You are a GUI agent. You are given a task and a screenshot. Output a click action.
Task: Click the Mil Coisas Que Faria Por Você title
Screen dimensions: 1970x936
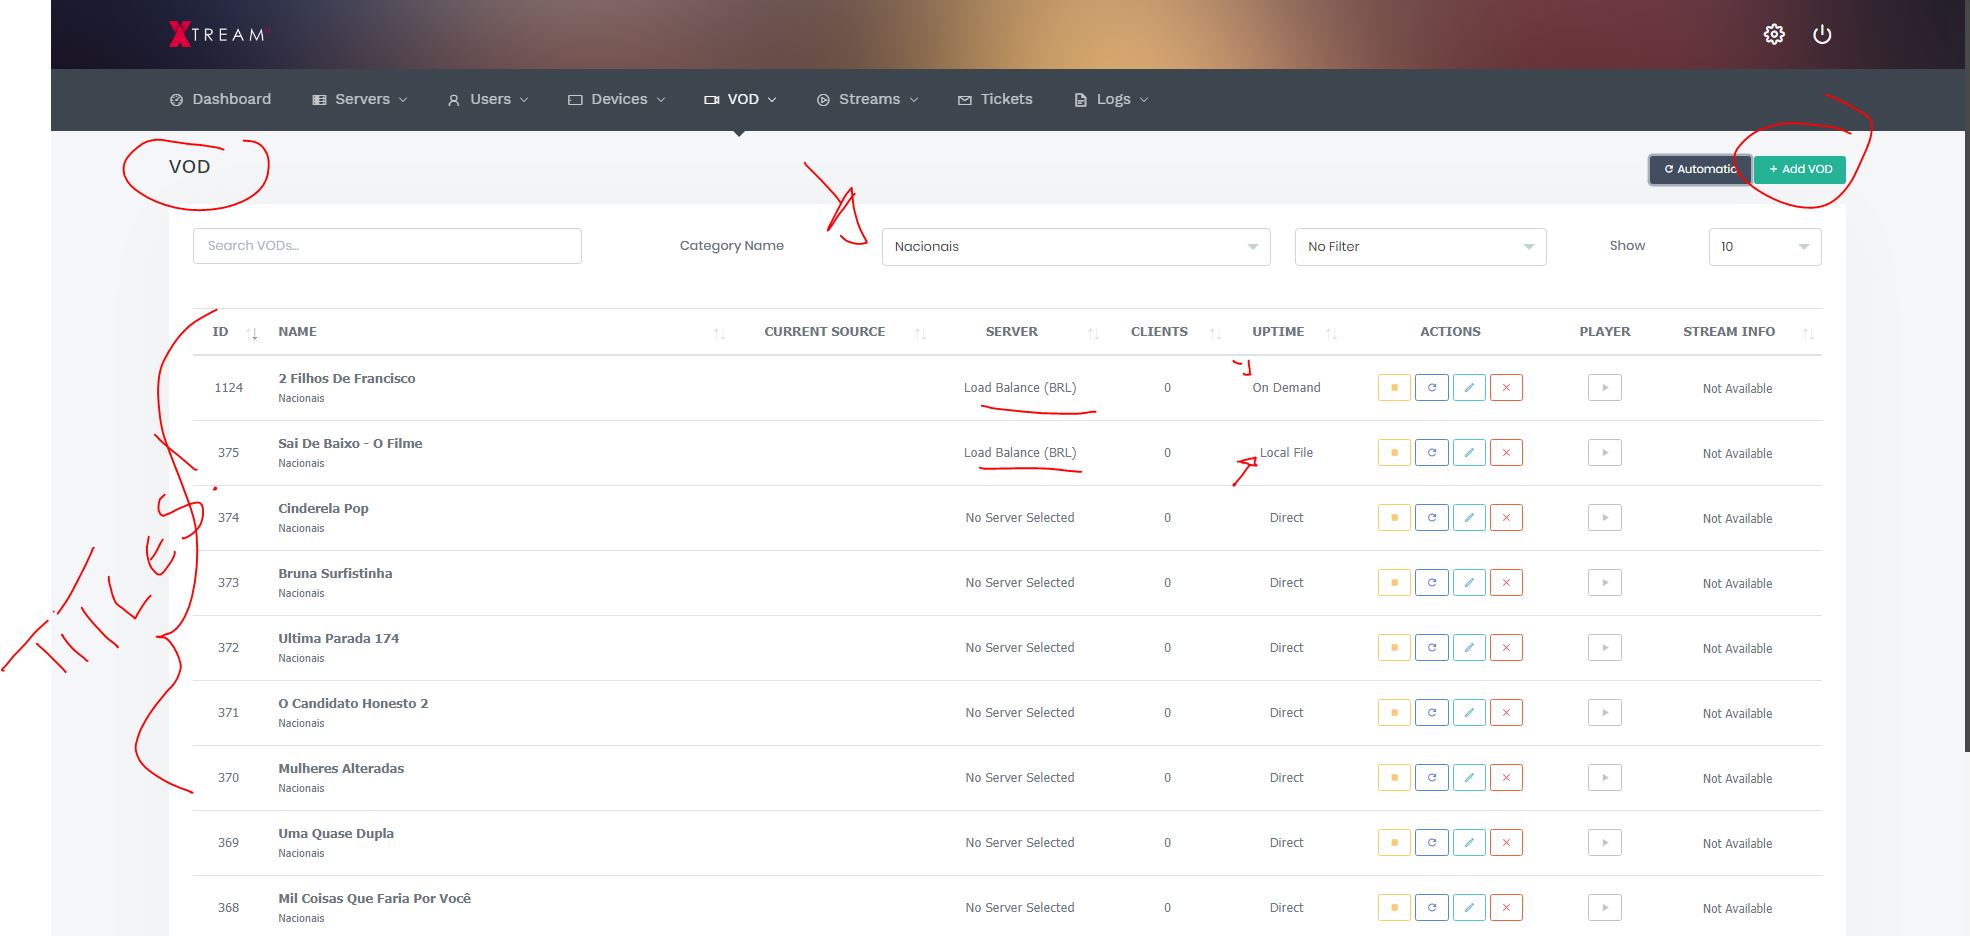[x=374, y=898]
